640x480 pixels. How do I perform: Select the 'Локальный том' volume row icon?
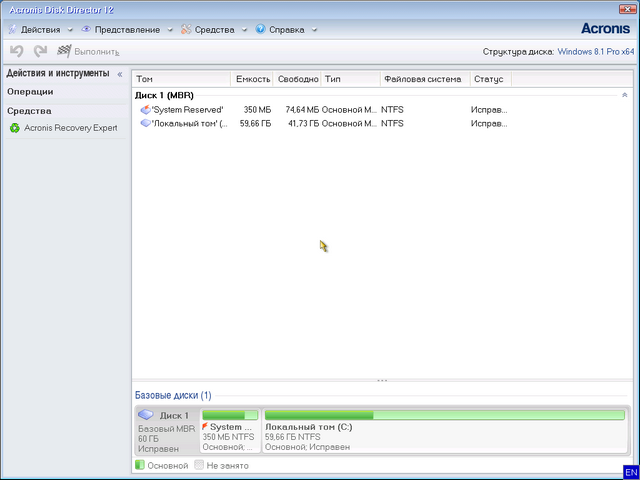(x=145, y=123)
